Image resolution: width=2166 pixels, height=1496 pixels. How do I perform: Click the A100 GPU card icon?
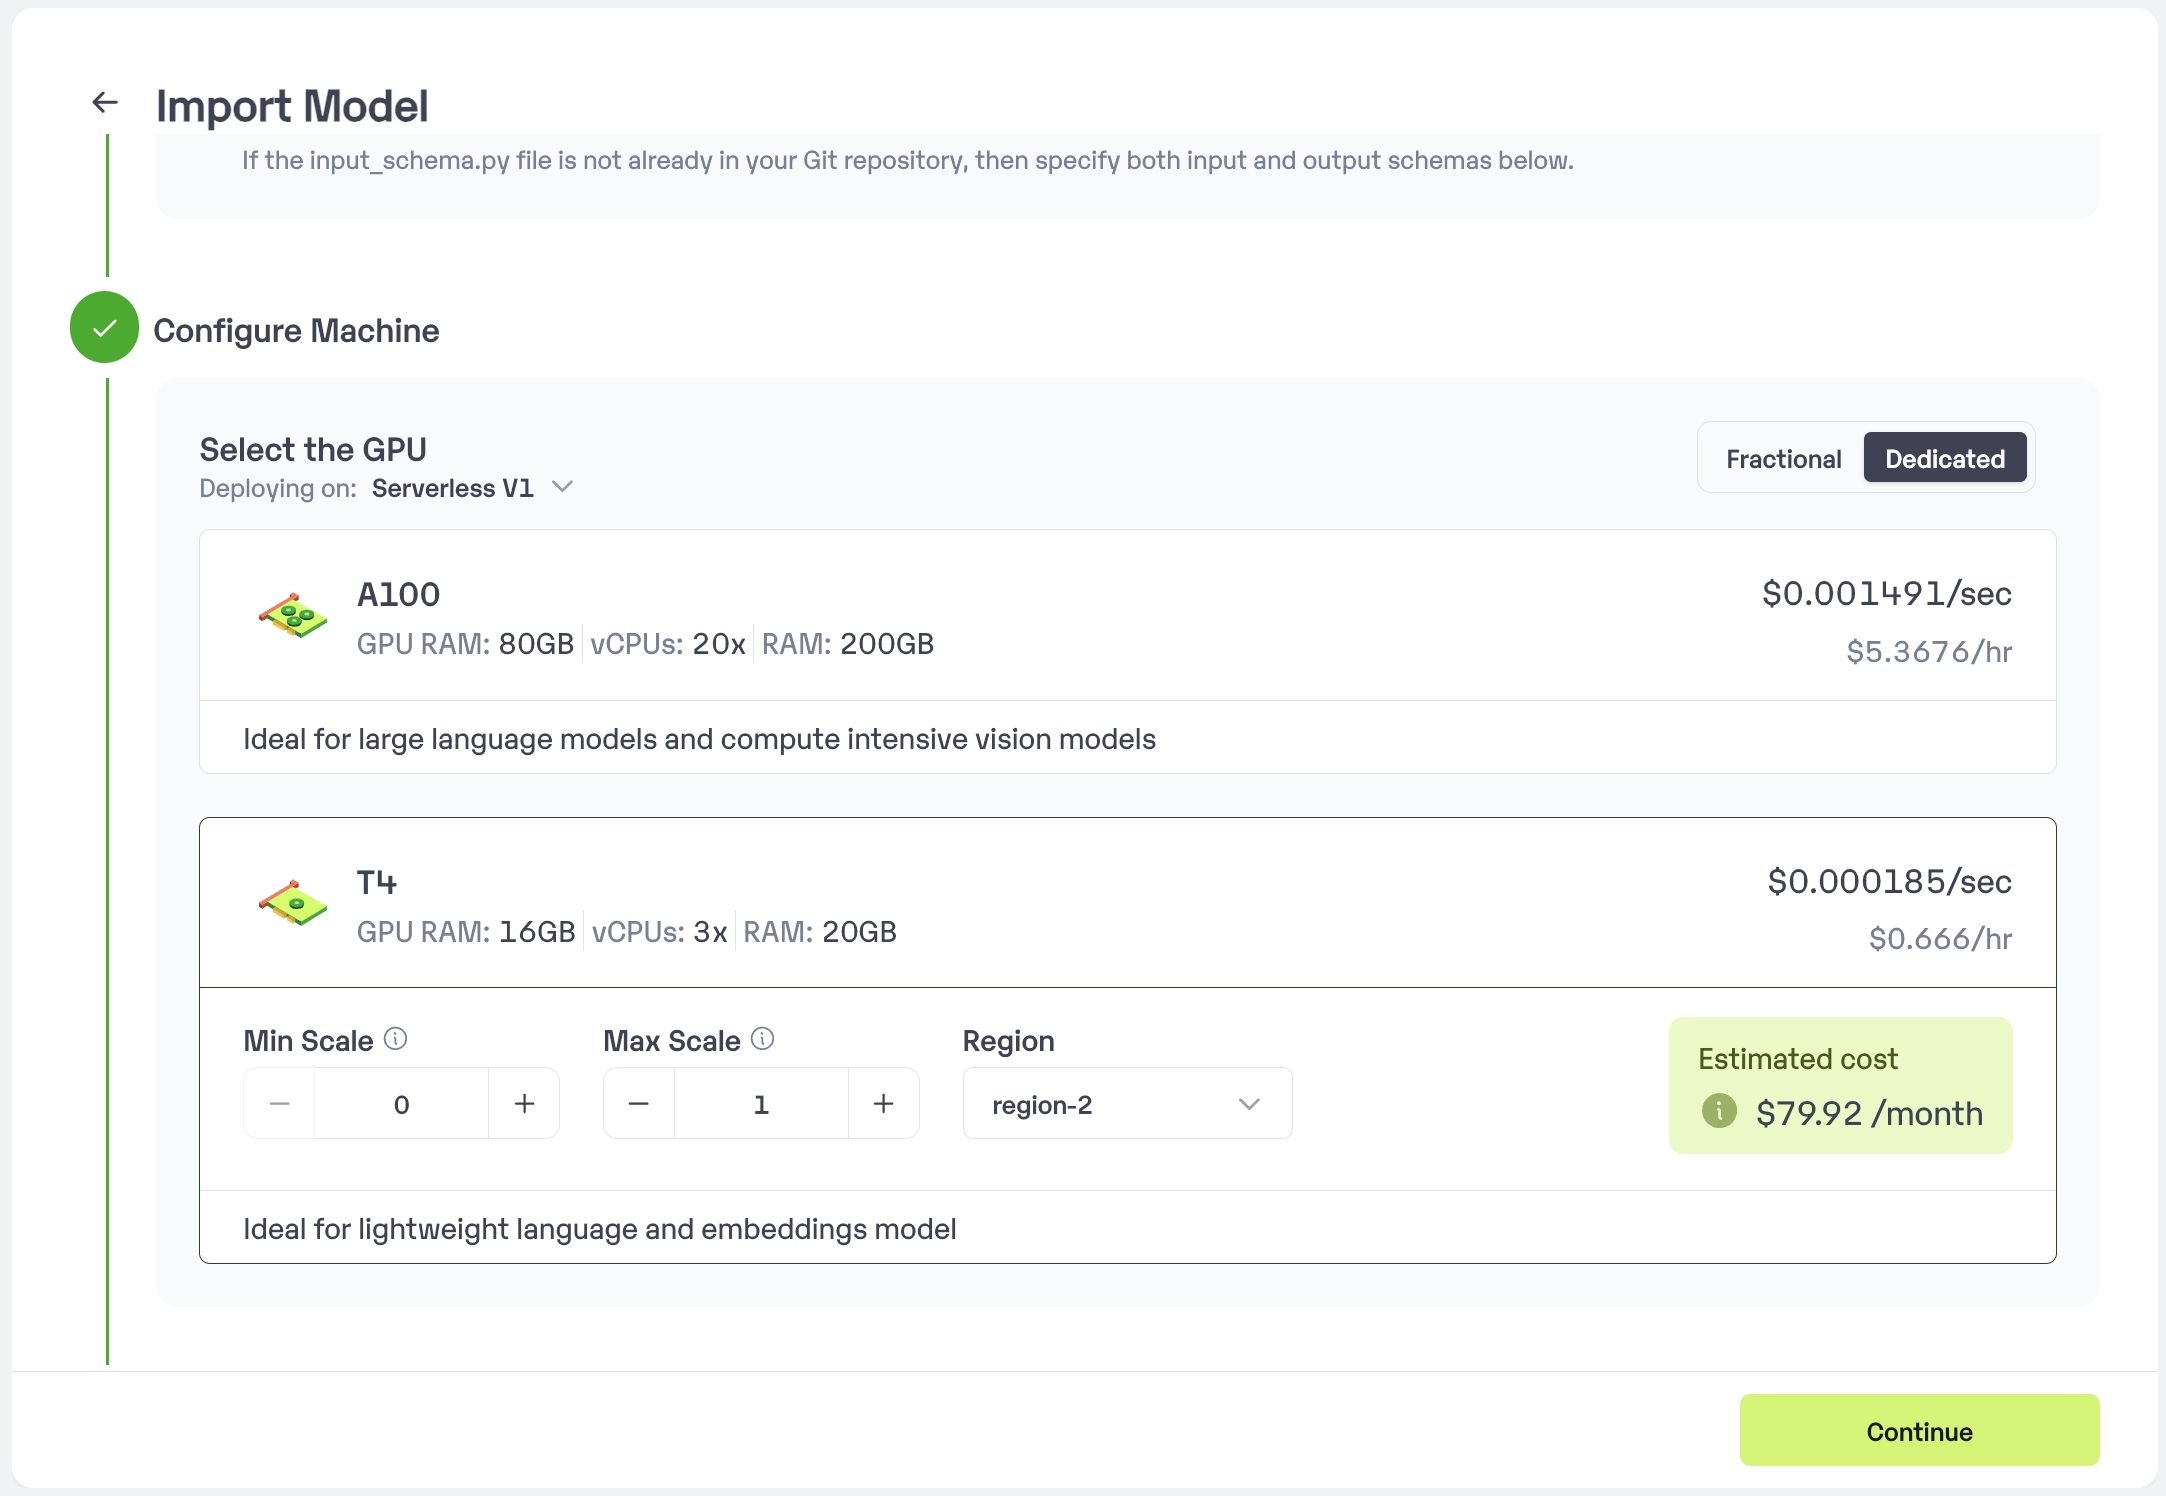pos(293,616)
